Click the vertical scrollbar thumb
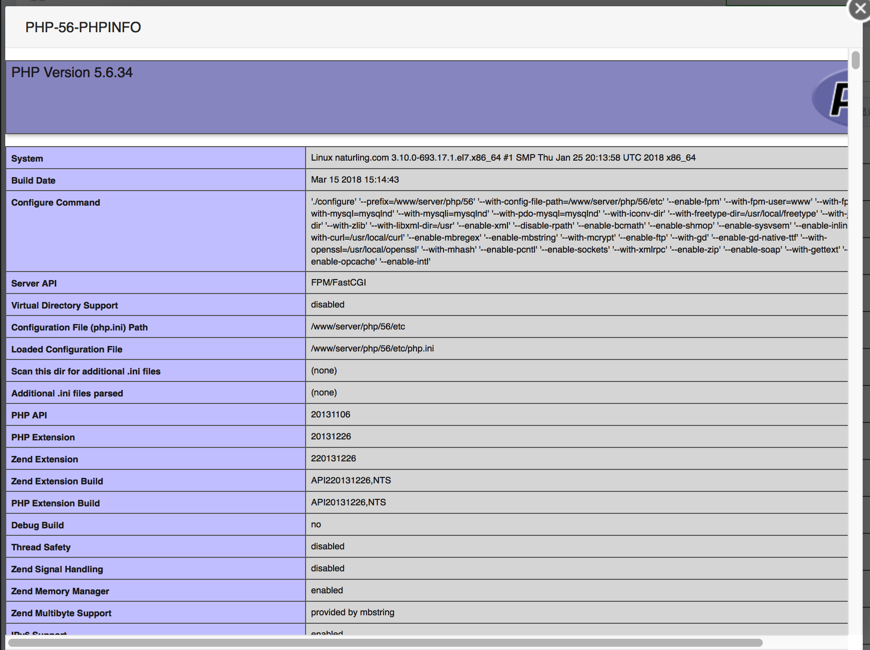 856,60
